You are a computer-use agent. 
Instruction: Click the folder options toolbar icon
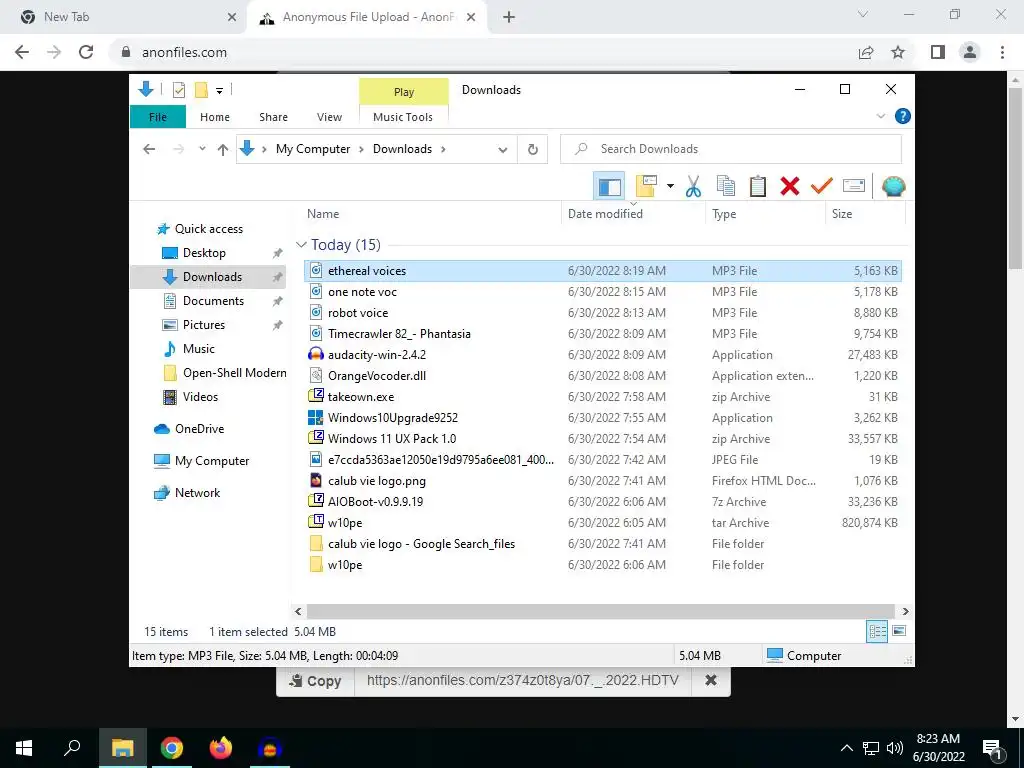pyautogui.click(x=646, y=186)
